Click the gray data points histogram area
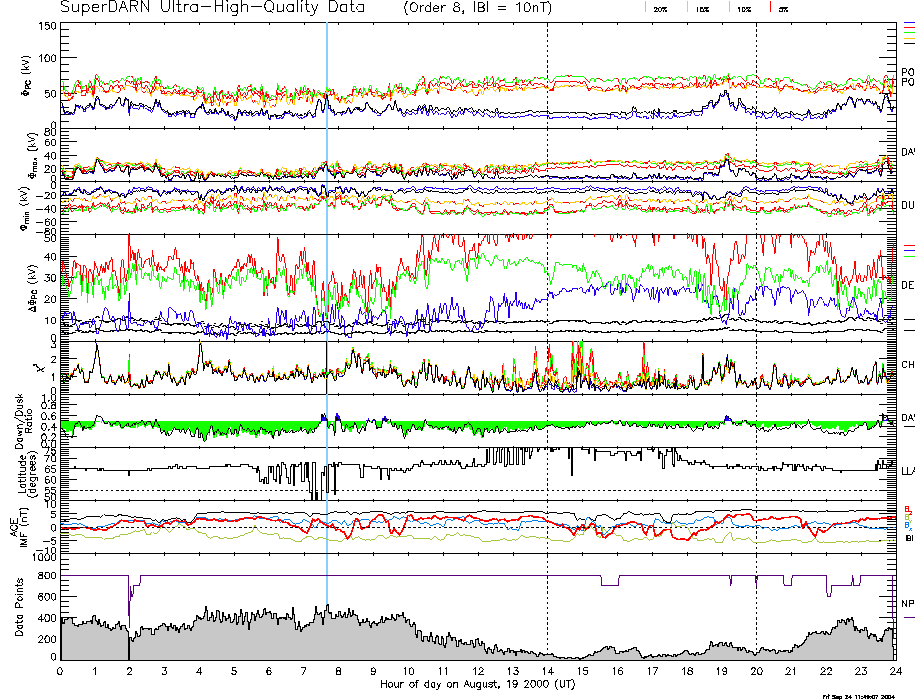 point(250,640)
